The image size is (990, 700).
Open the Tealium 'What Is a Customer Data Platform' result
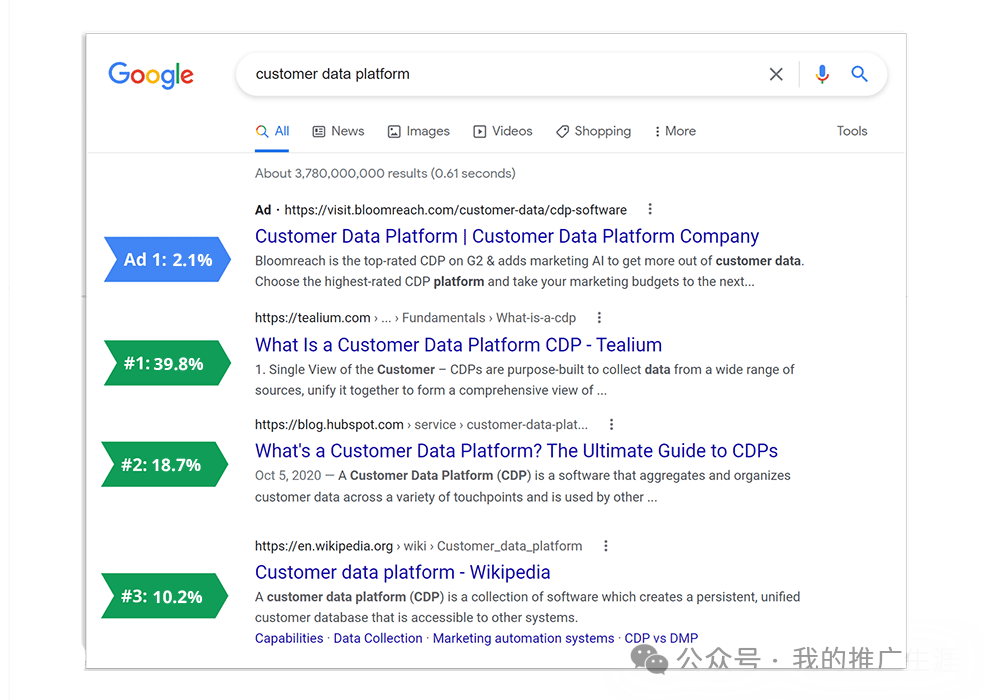[x=458, y=345]
